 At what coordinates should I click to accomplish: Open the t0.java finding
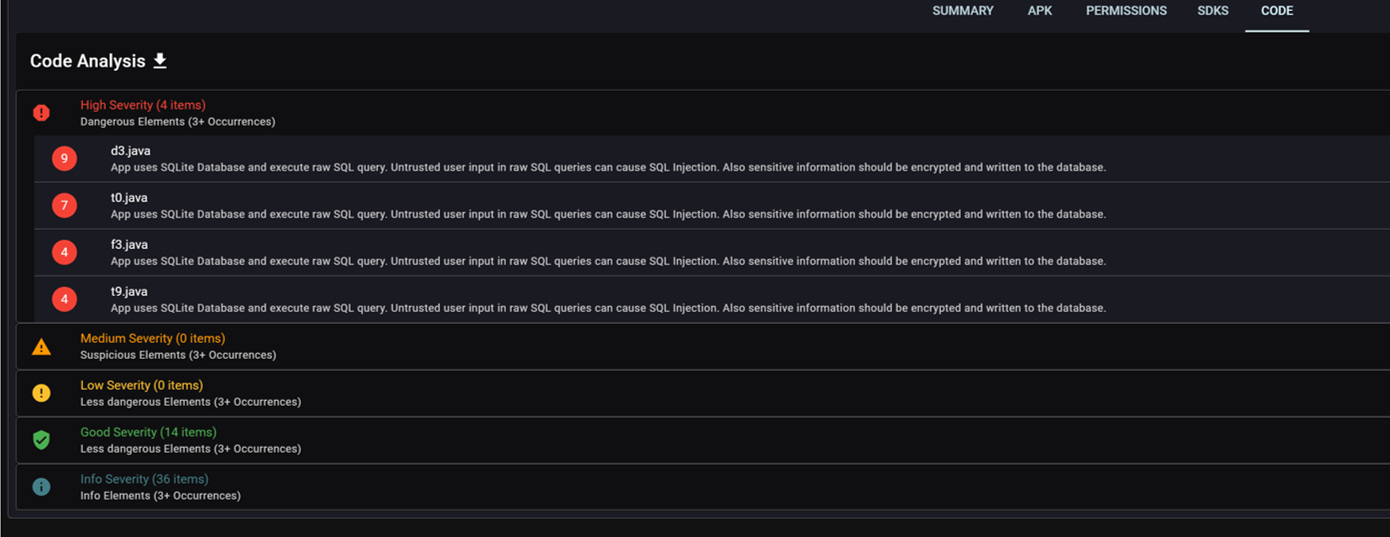pos(712,206)
